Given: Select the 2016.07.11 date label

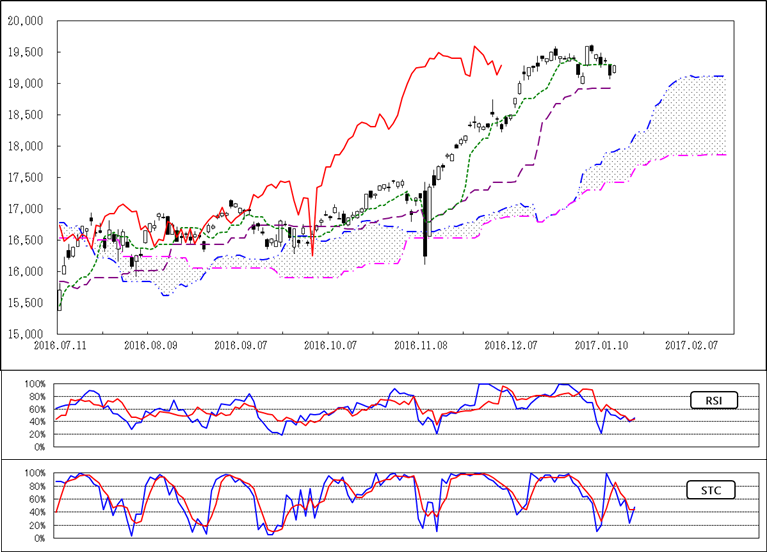Looking at the screenshot, I should pyautogui.click(x=57, y=343).
